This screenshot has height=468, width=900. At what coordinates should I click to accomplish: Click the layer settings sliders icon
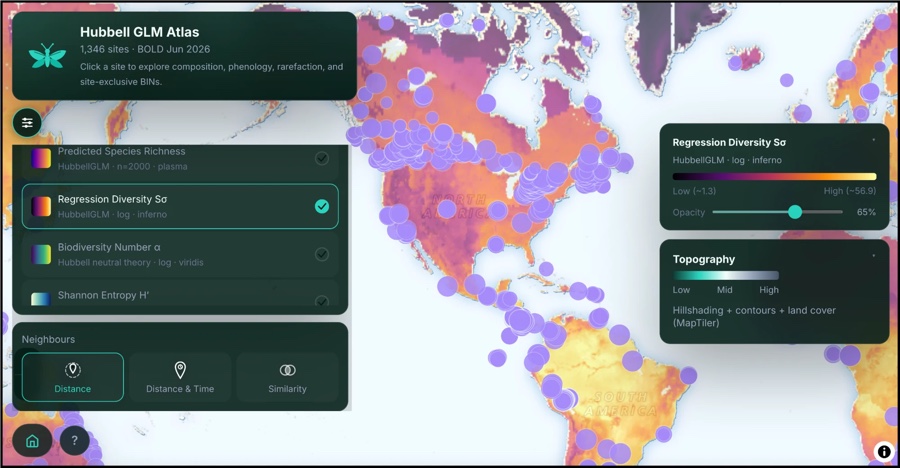click(x=27, y=122)
